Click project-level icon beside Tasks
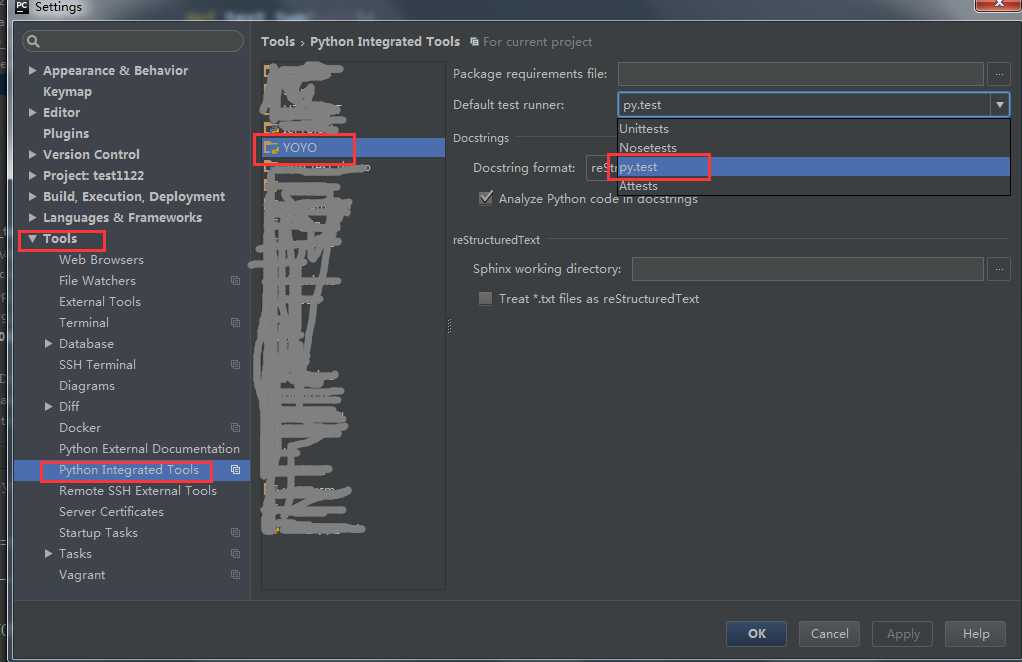The height and width of the screenshot is (662, 1022). (x=235, y=554)
